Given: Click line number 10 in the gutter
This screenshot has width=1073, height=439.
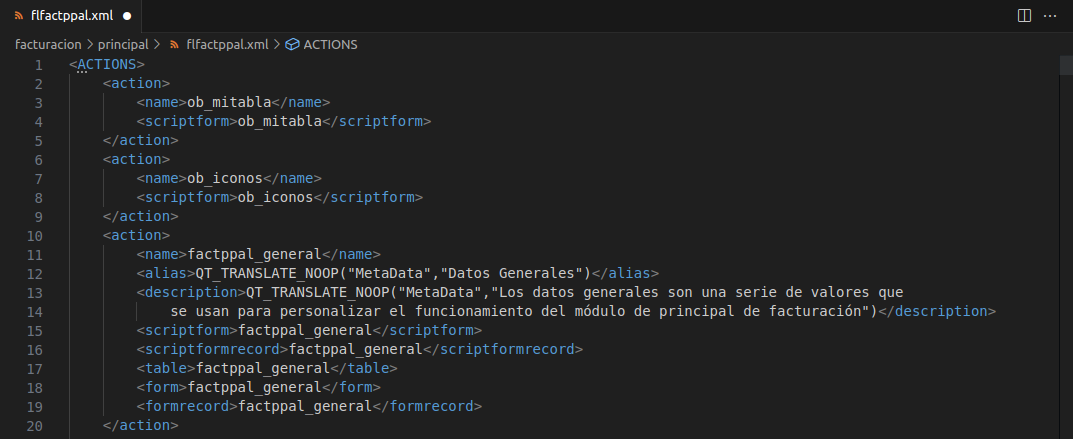Looking at the screenshot, I should click(34, 236).
